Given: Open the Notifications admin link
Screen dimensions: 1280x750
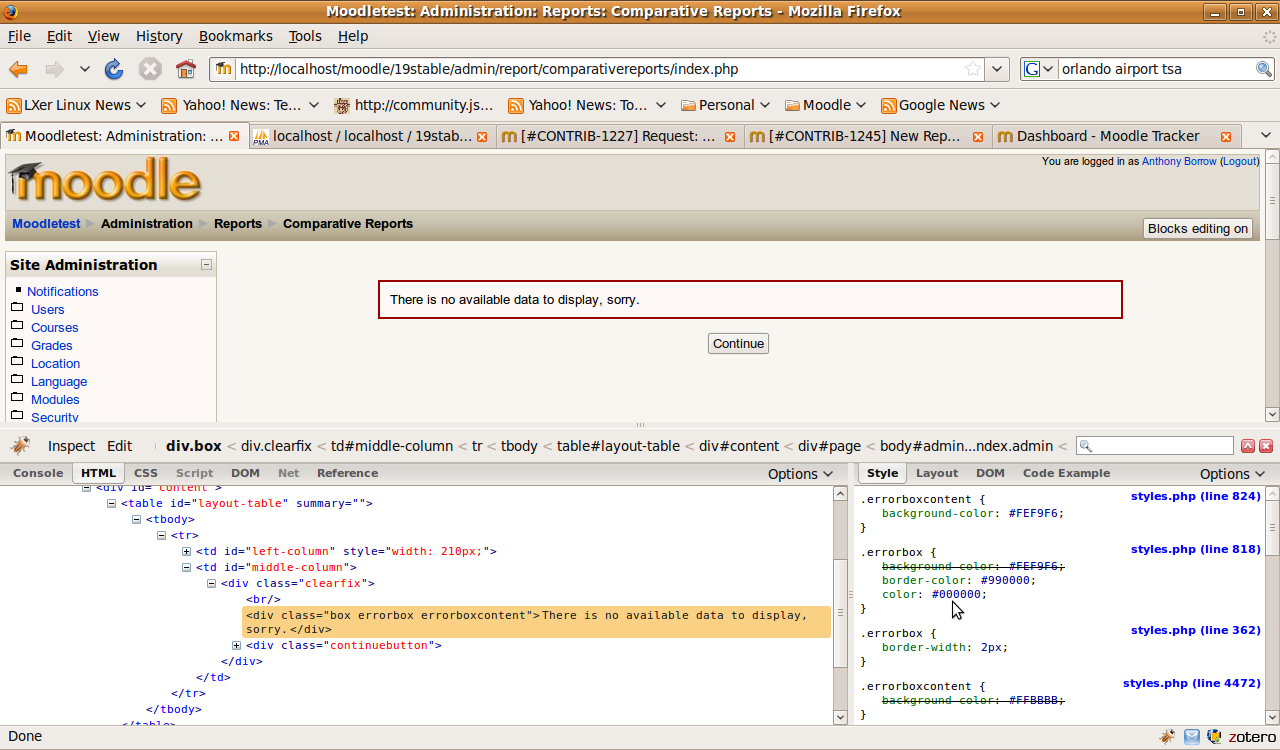Looking at the screenshot, I should click(63, 292).
